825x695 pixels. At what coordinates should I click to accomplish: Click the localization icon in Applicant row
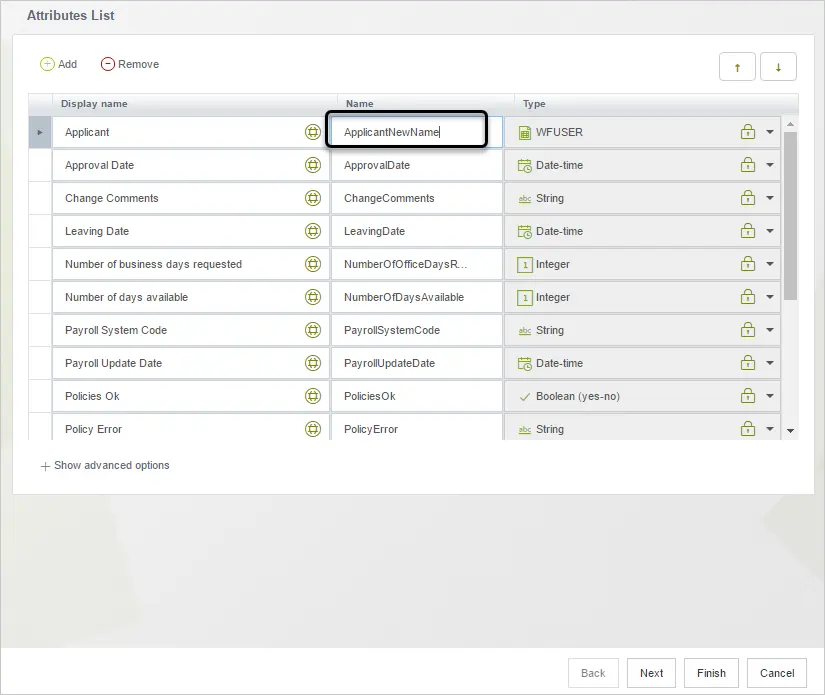coord(313,132)
